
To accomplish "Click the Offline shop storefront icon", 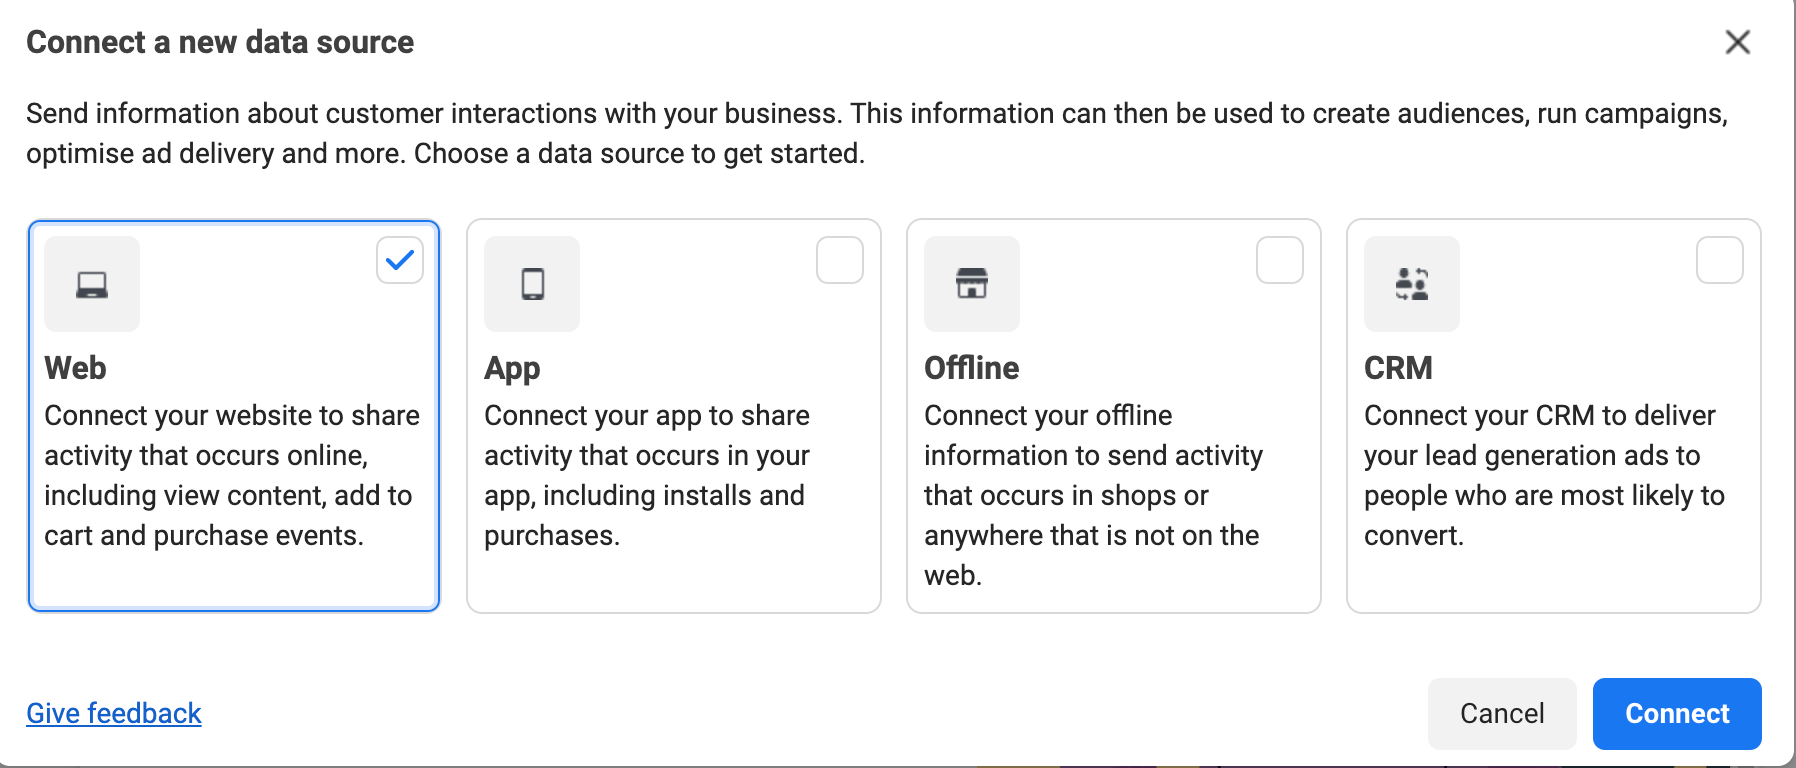I will pos(972,285).
